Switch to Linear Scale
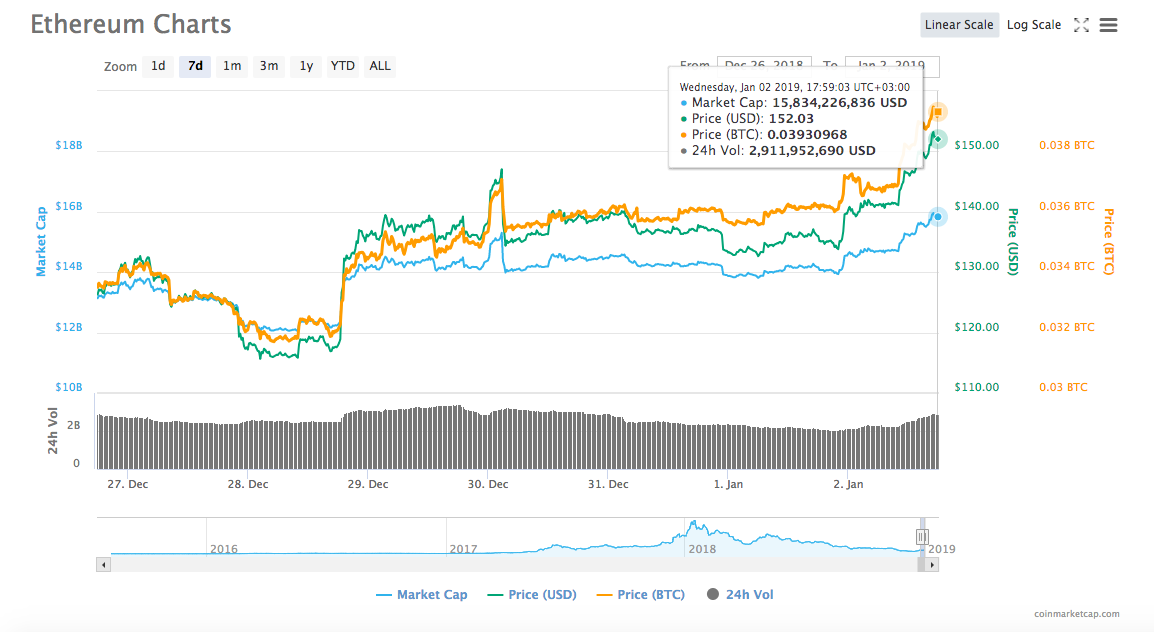Viewport: 1154px width, 632px height. click(x=959, y=24)
